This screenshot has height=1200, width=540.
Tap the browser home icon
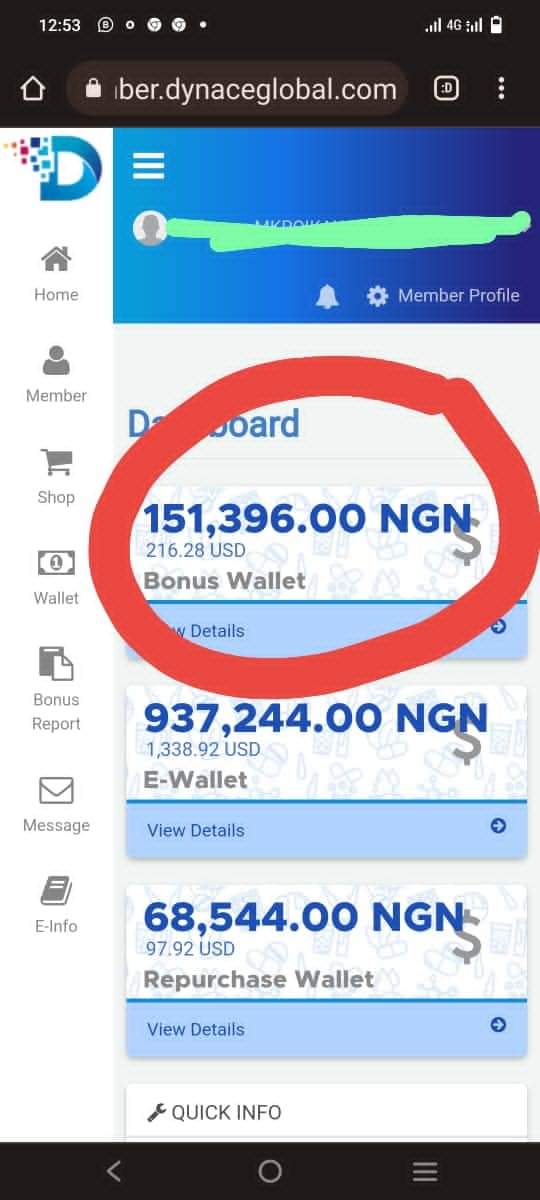point(33,89)
